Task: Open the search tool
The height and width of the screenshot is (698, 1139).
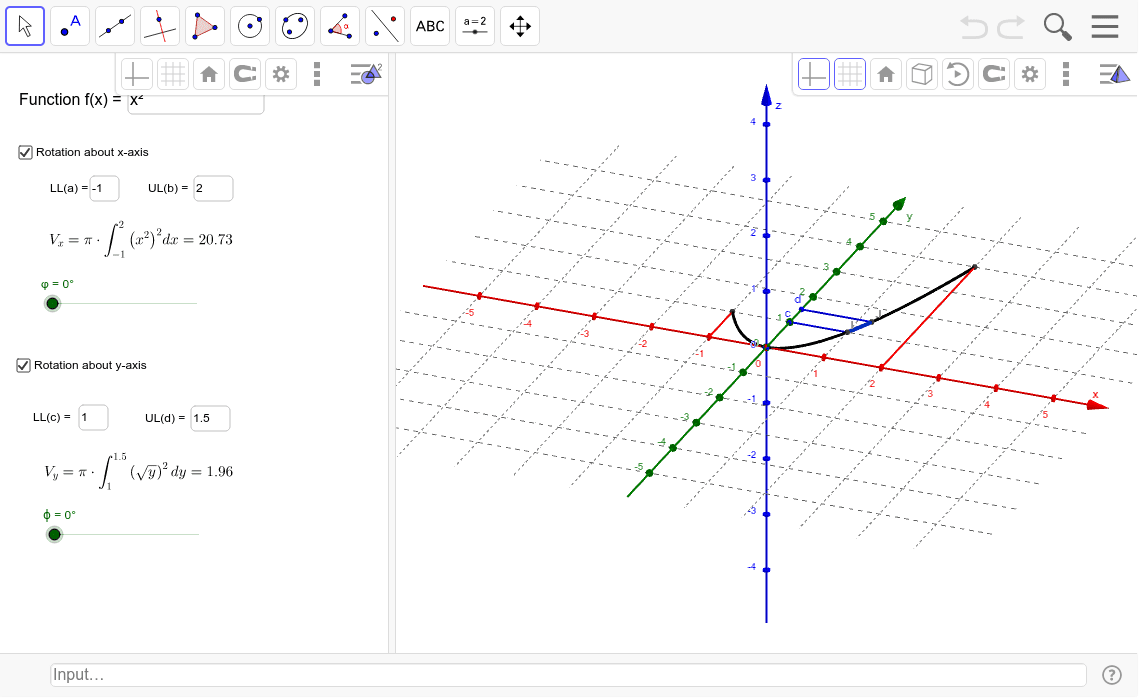Action: point(1057,27)
